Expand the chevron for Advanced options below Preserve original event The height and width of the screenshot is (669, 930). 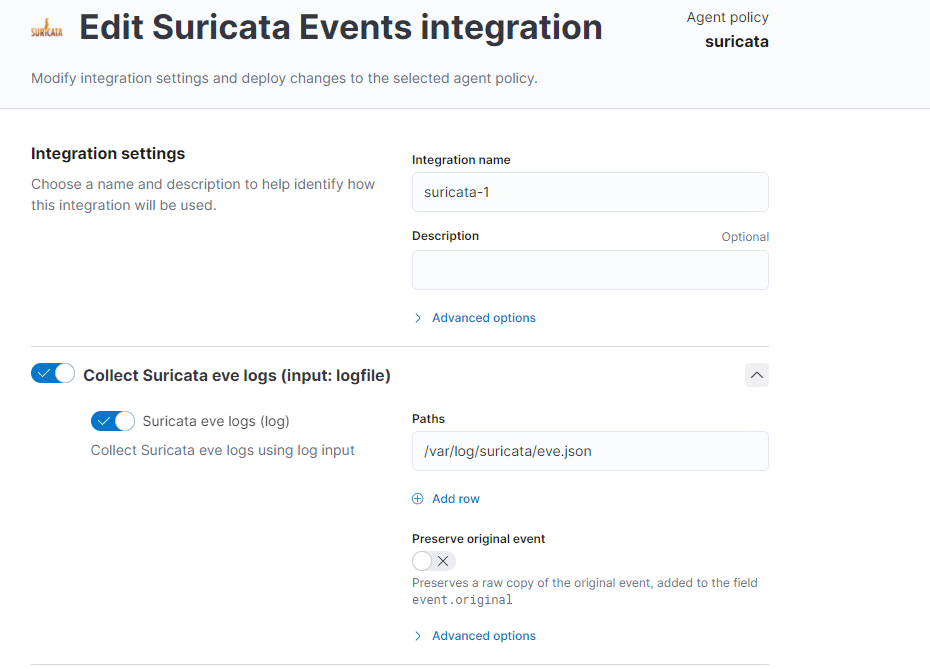click(x=418, y=636)
